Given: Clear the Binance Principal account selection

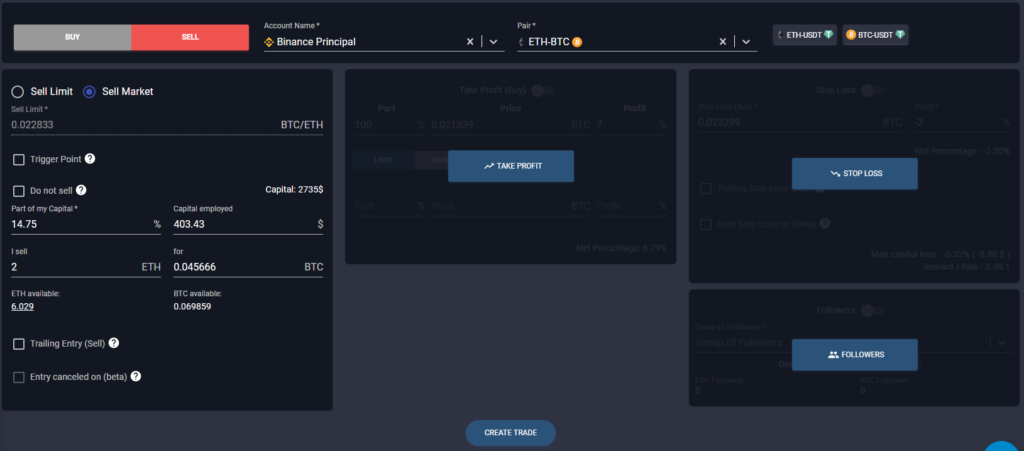Looking at the screenshot, I should [470, 42].
